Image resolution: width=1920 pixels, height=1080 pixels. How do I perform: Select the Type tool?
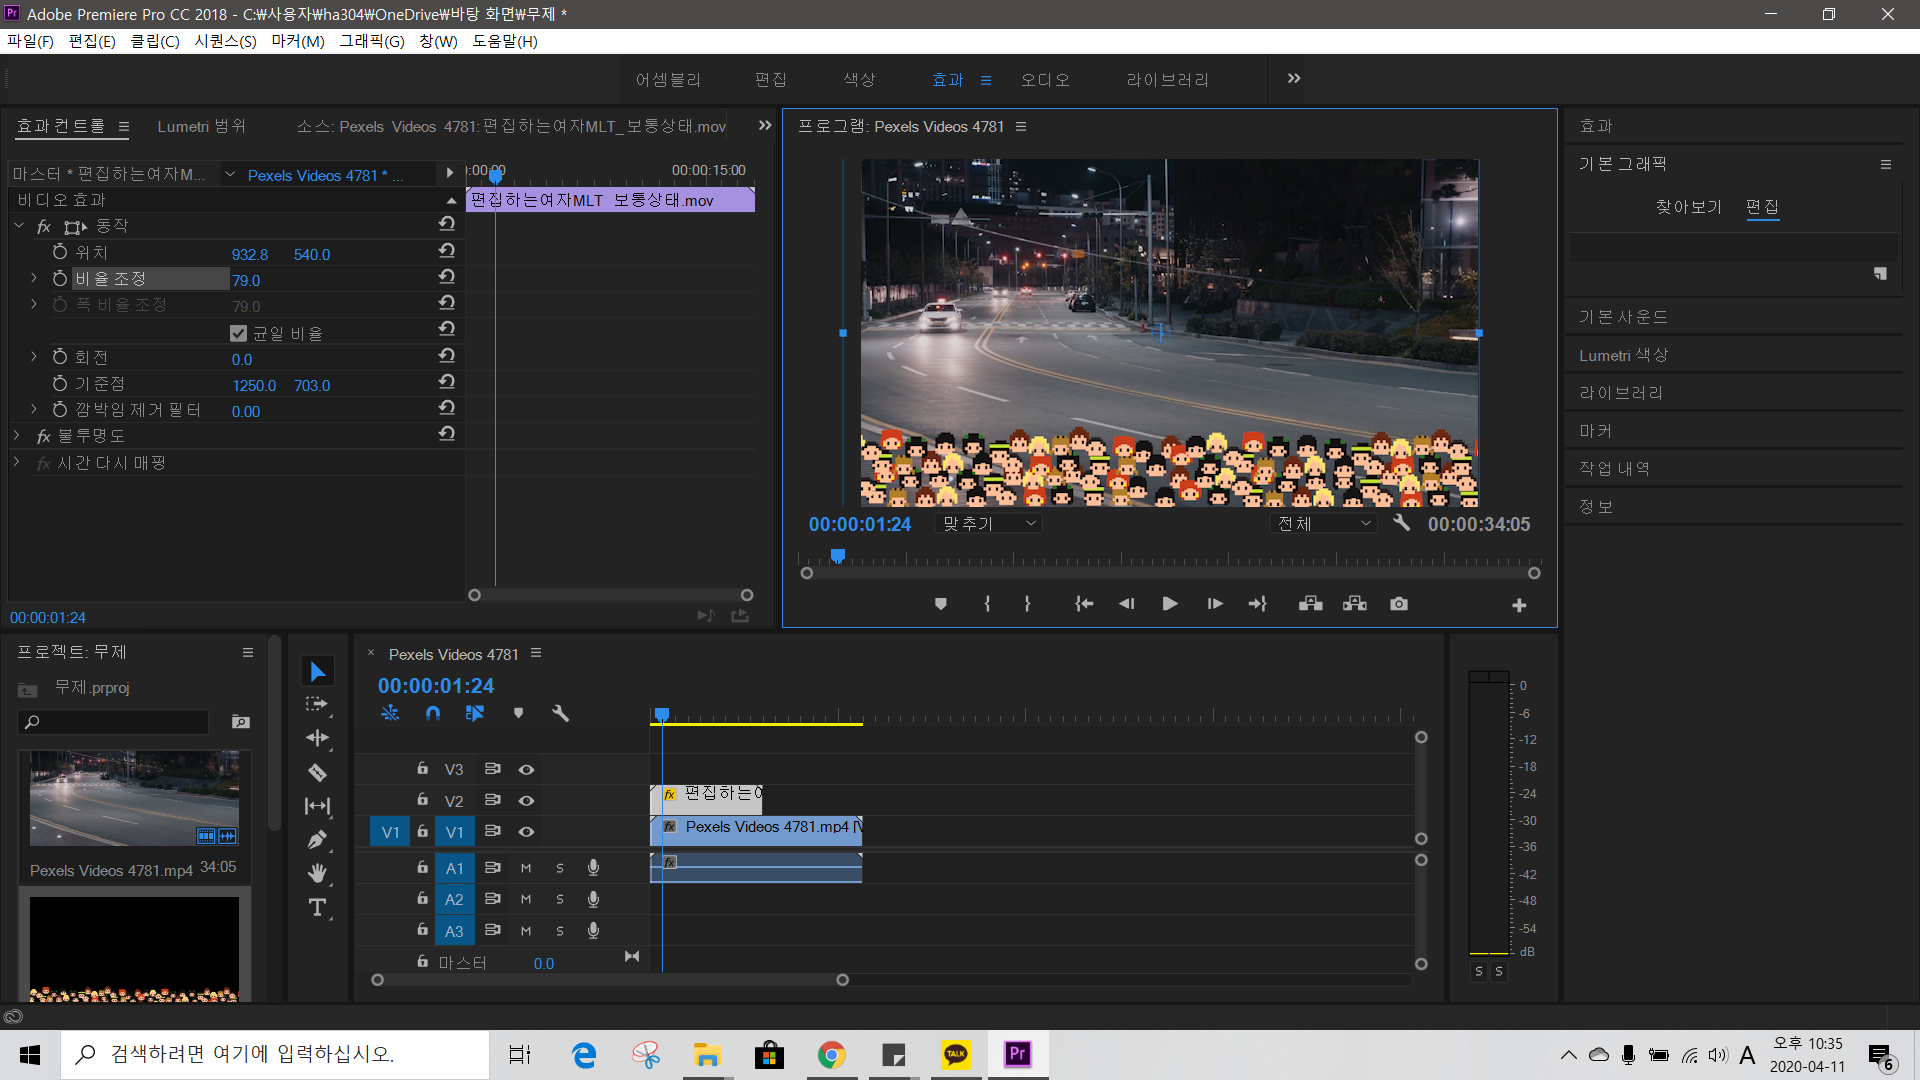317,908
